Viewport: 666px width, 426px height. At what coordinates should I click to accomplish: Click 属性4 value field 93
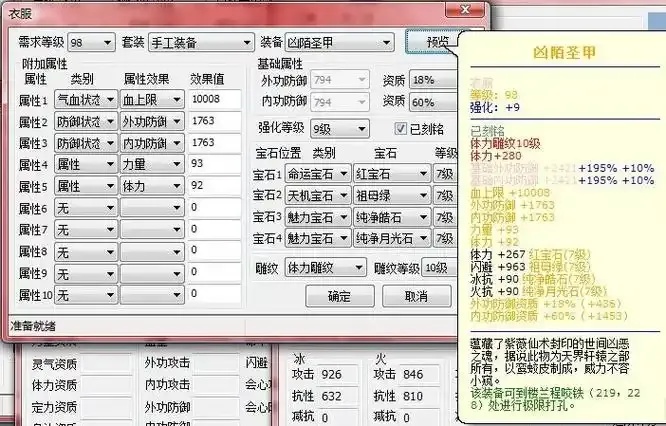click(214, 164)
